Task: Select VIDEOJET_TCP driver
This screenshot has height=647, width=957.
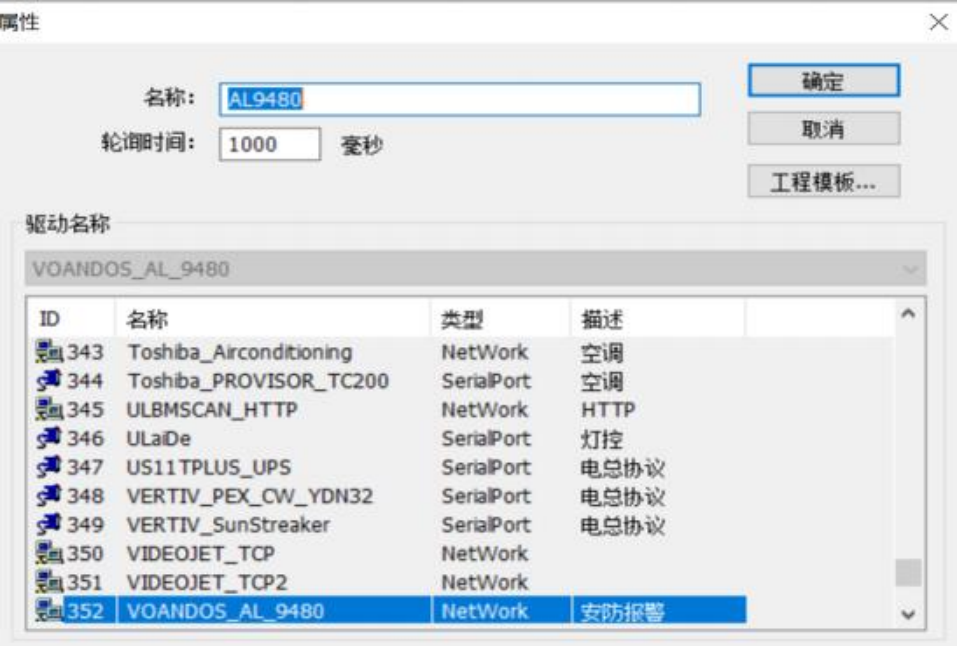Action: (x=200, y=554)
